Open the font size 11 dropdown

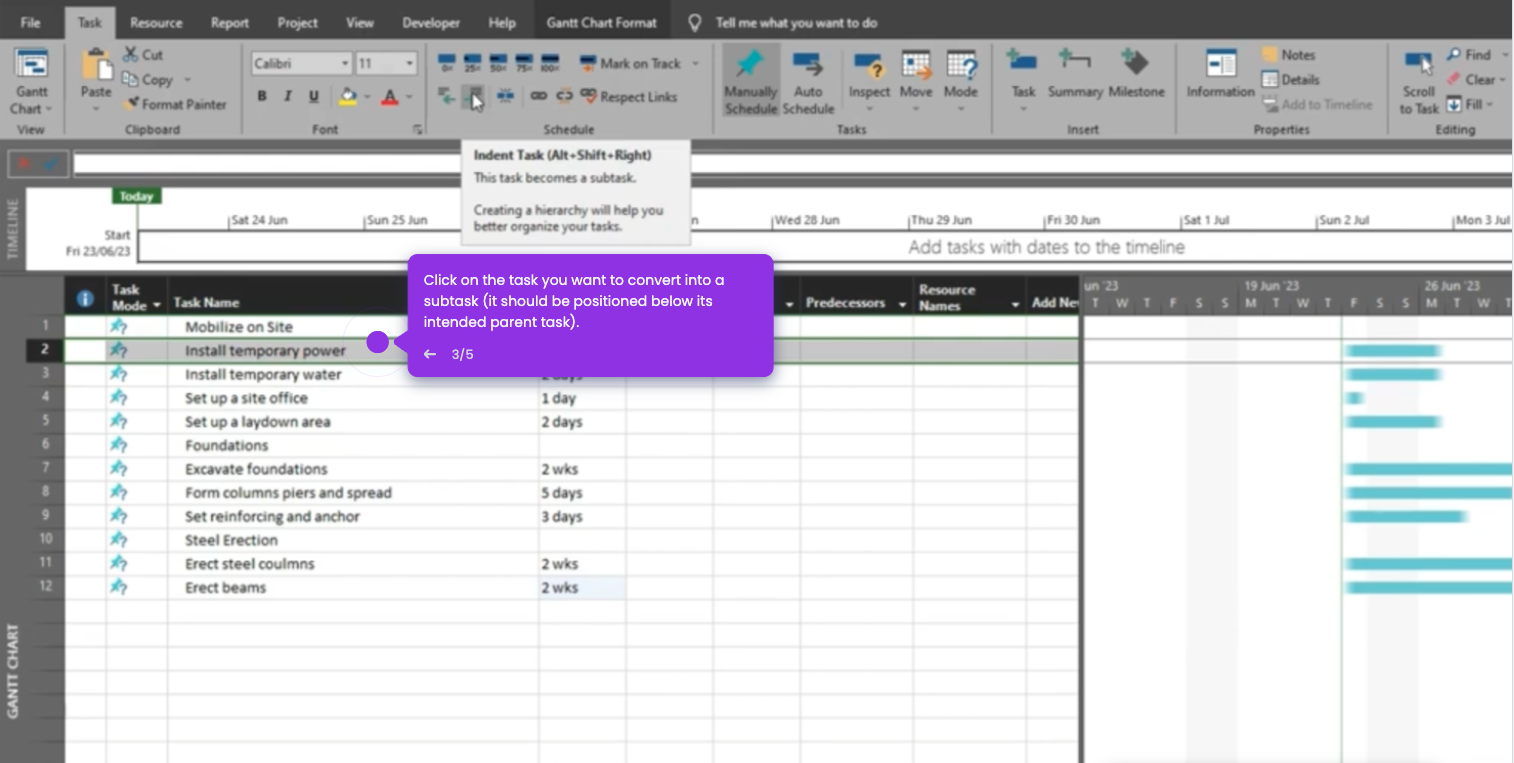(410, 63)
